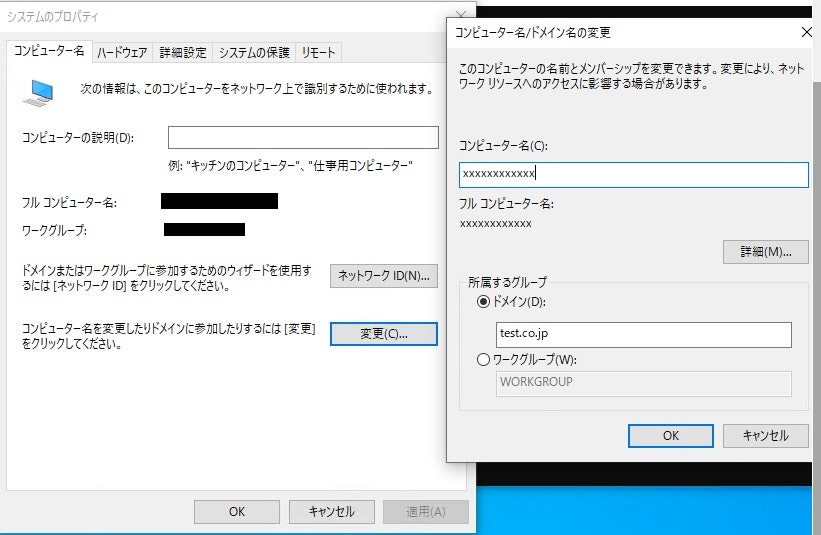Click the 変更(C)... button
The height and width of the screenshot is (535, 821).
click(384, 334)
